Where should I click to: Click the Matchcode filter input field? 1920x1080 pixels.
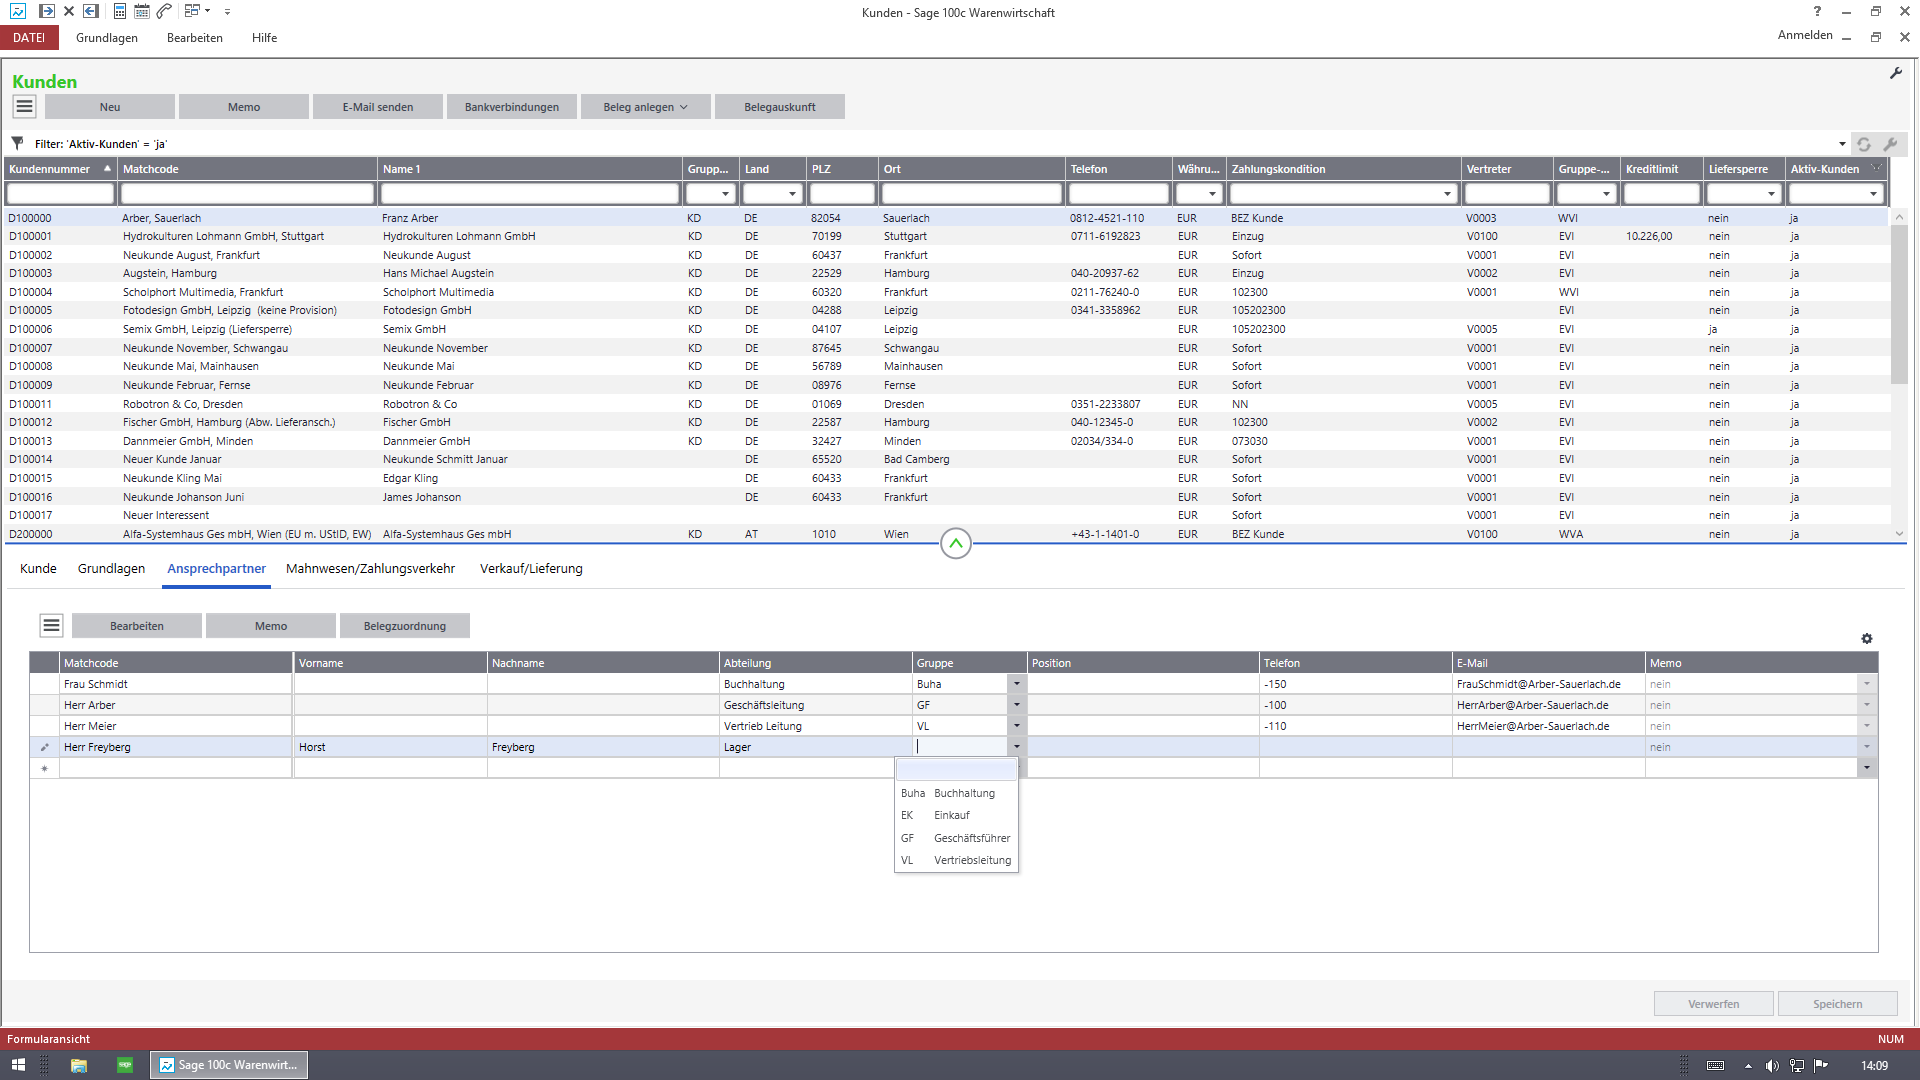(247, 194)
